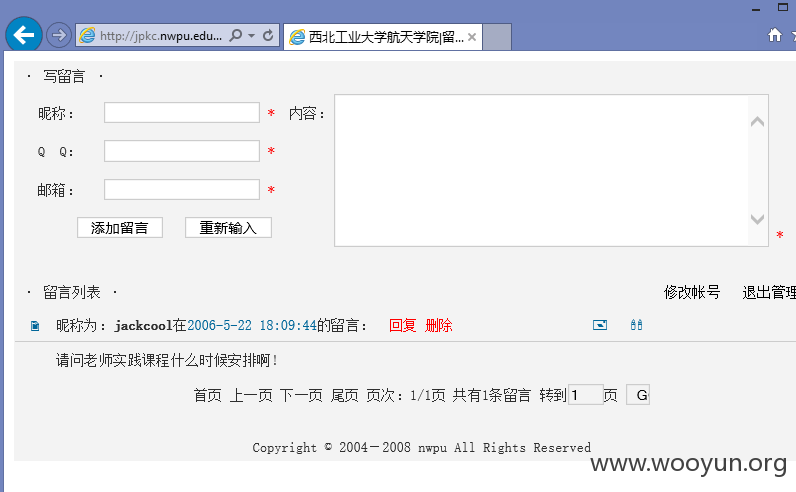796x492 pixels.
Task: Click the username jackcool
Action: [144, 325]
